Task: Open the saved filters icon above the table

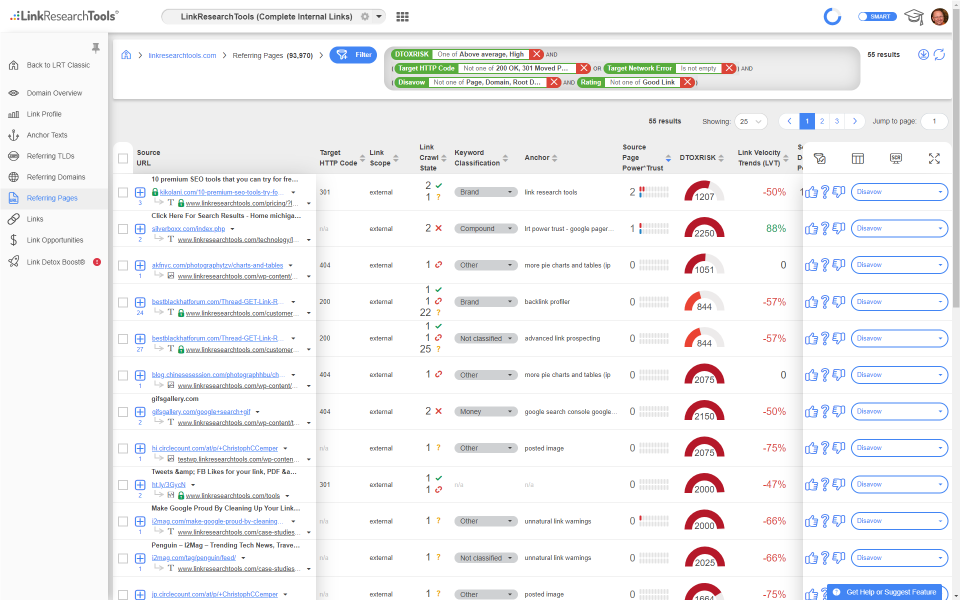Action: 819,158
